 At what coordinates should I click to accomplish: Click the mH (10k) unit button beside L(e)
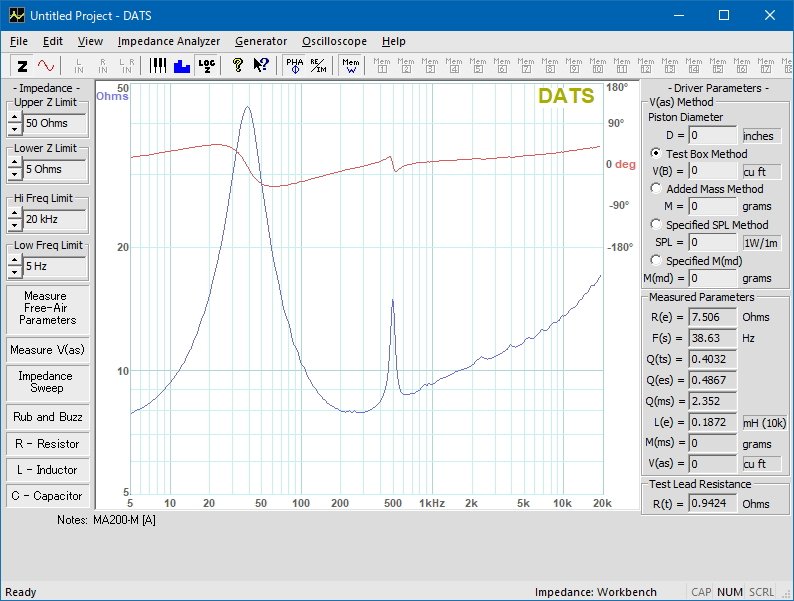point(765,423)
